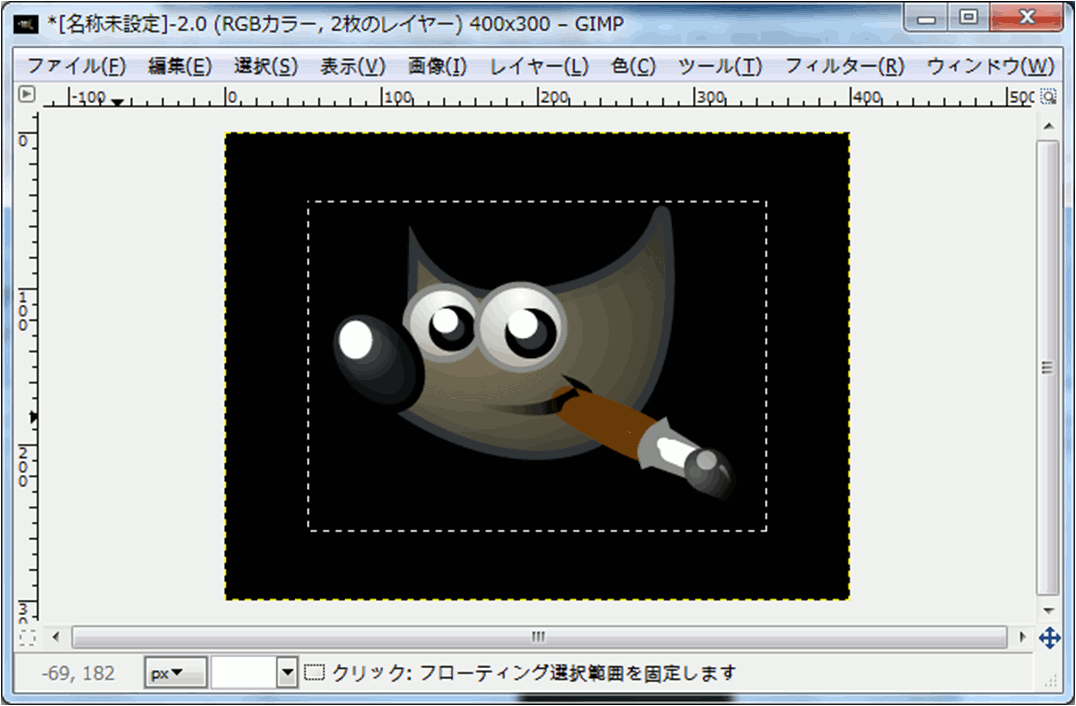
Task: Open the フィルター(R) menu
Action: [844, 67]
